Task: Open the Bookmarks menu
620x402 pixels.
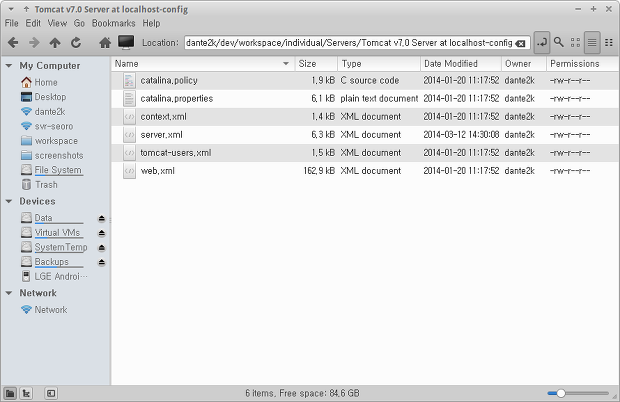Action: [113, 23]
